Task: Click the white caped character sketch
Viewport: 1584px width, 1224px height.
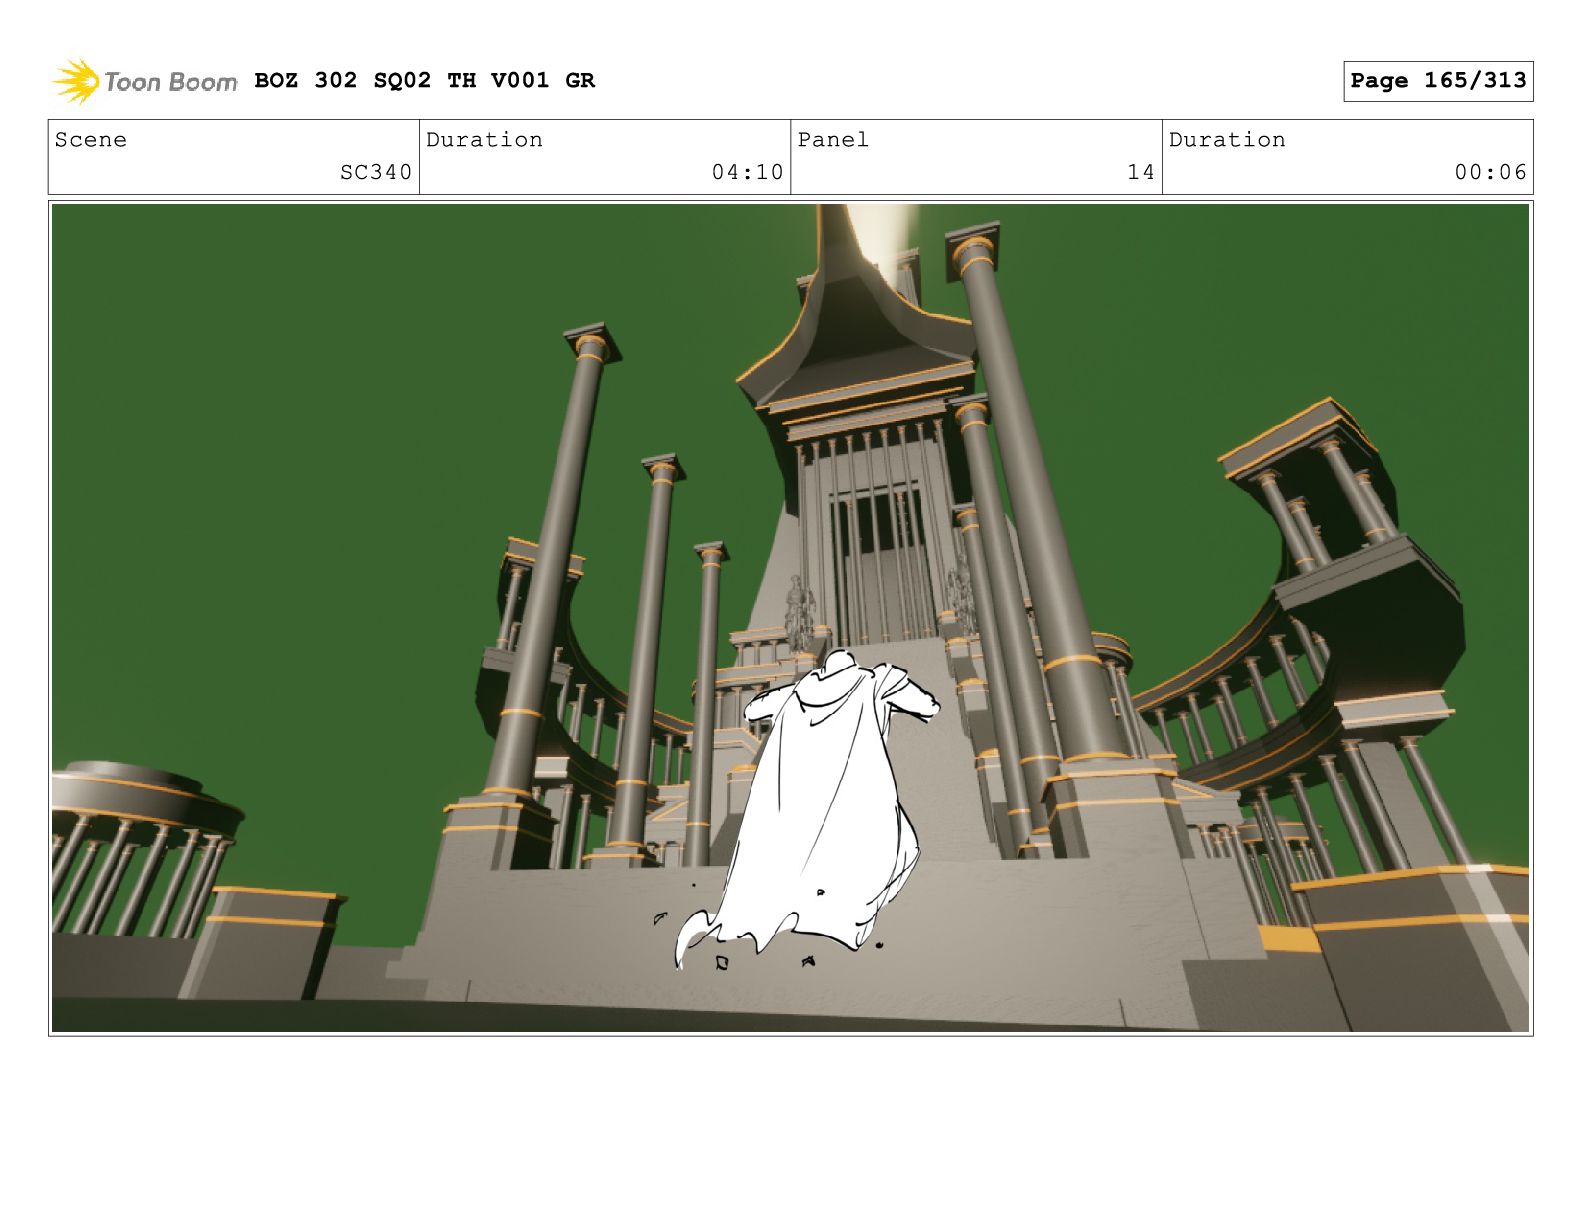Action: (825, 800)
